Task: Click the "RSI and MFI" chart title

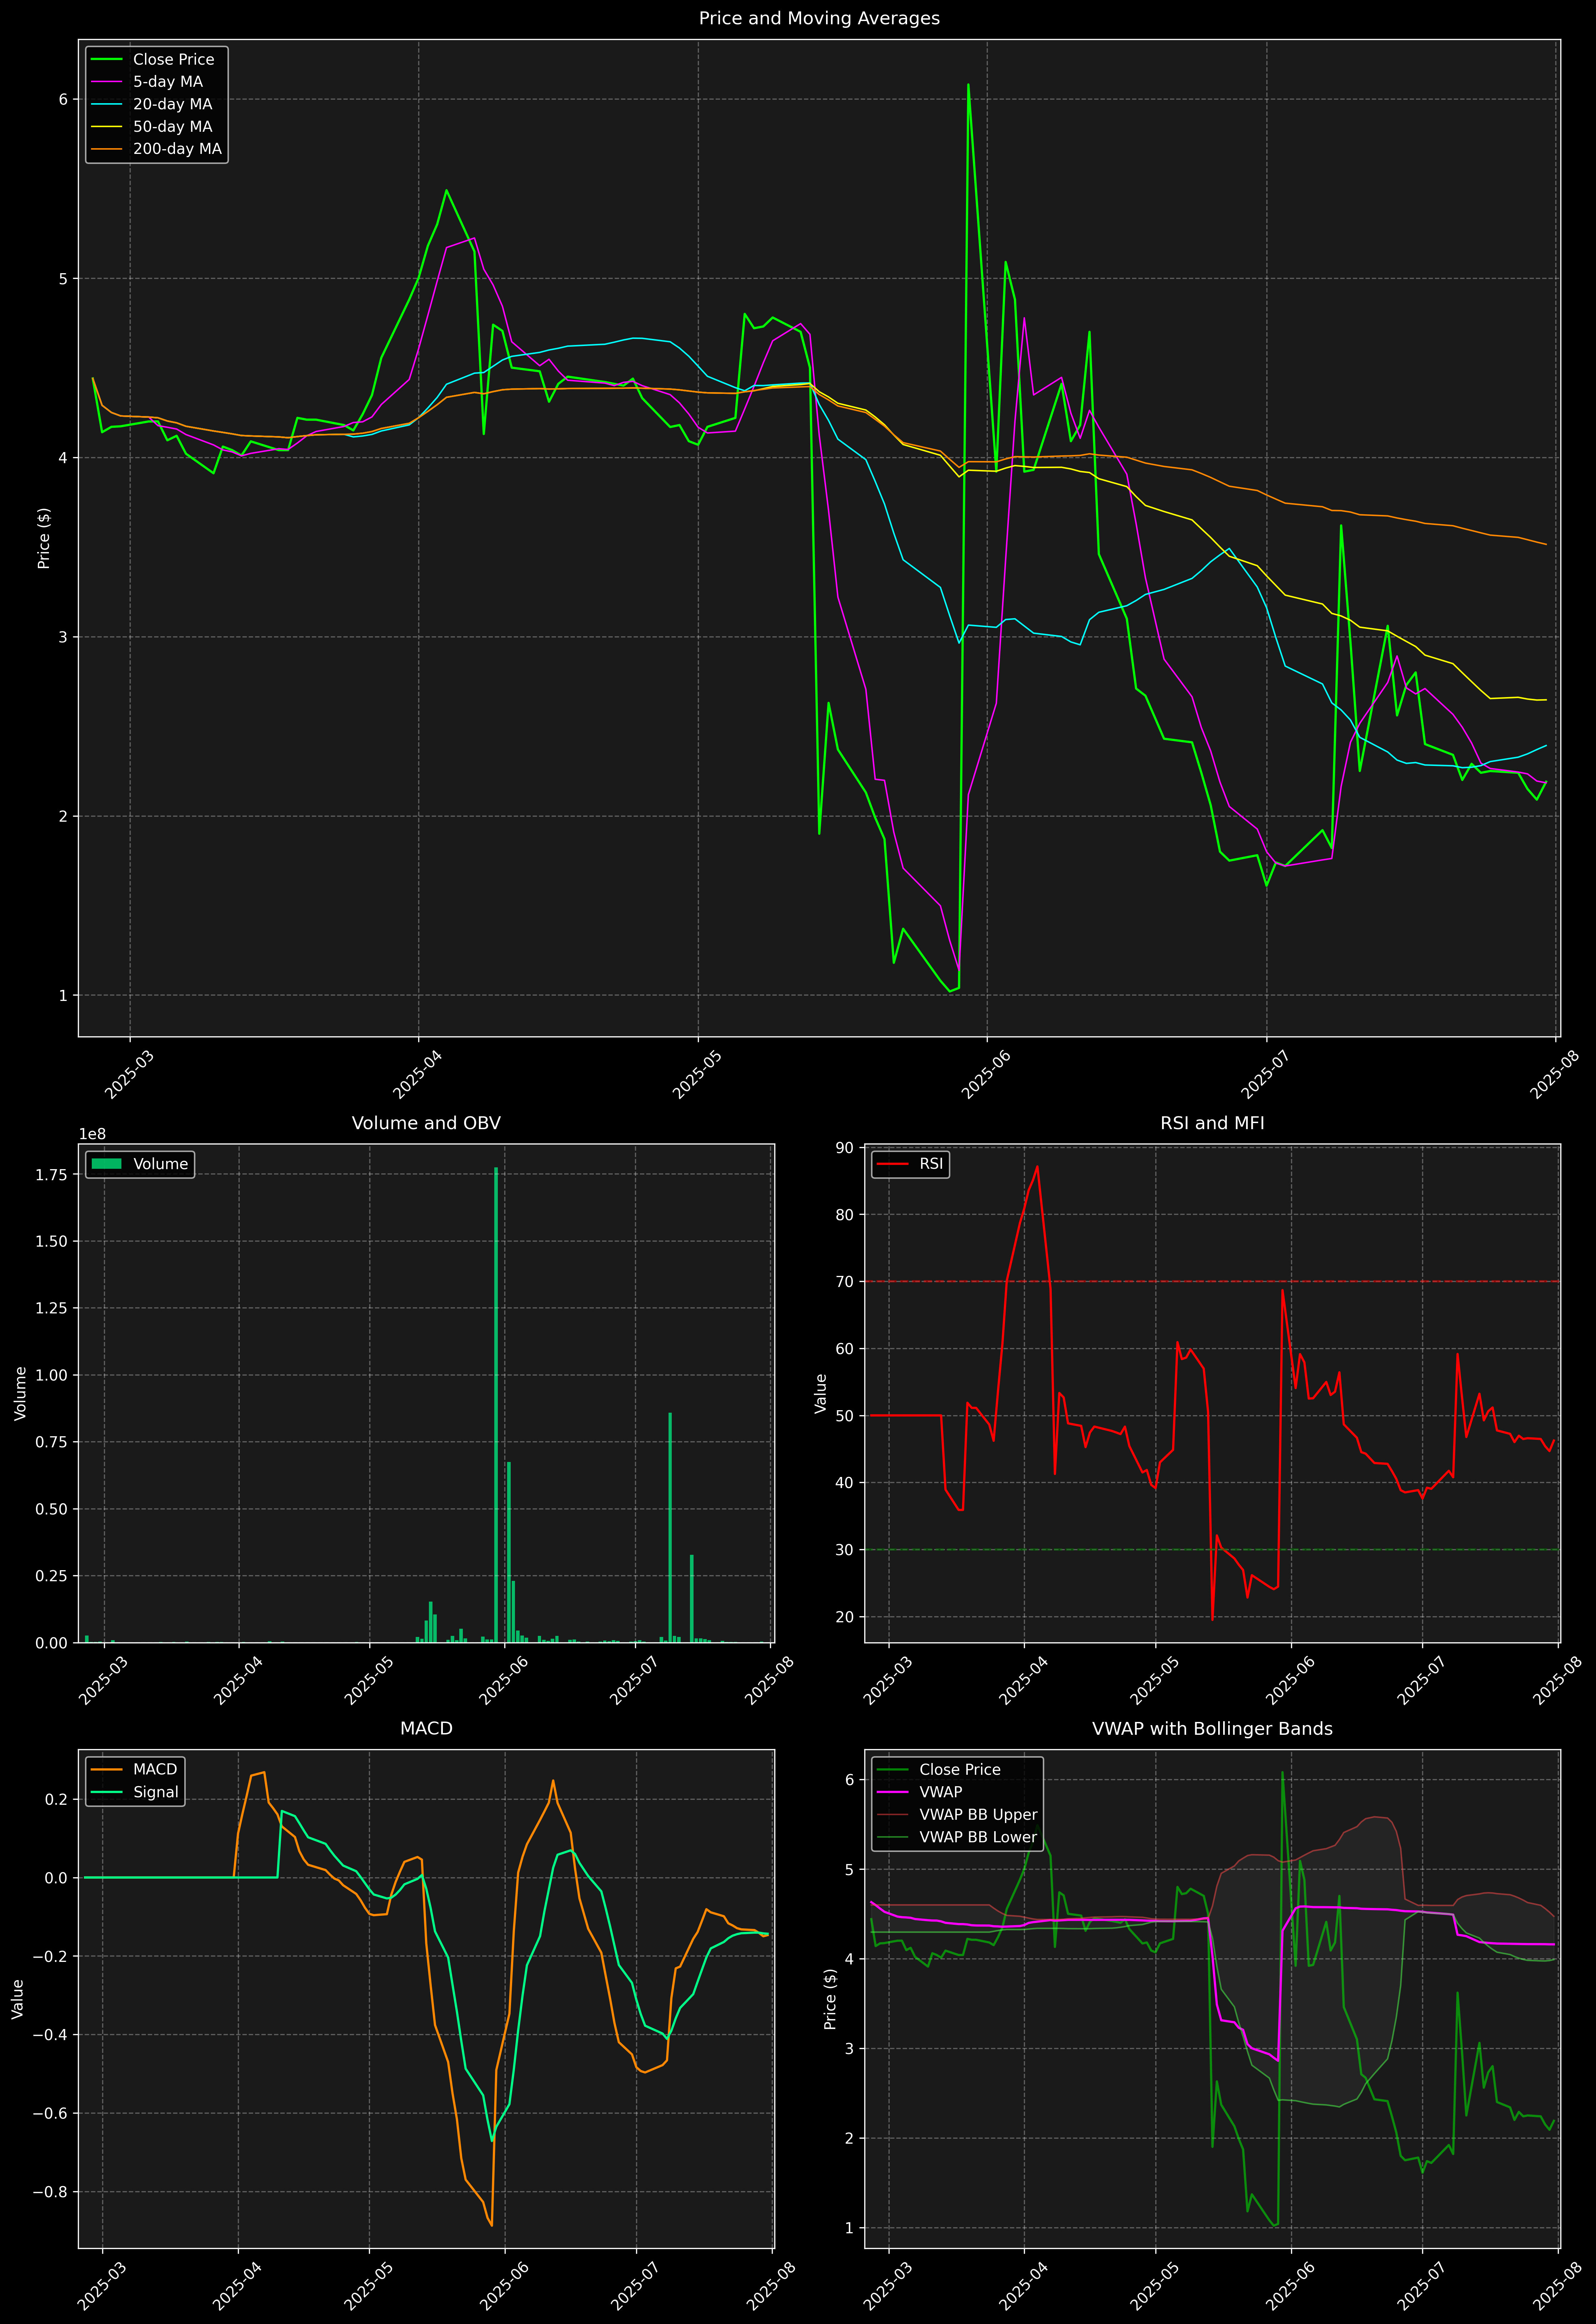Action: 1212,1123
